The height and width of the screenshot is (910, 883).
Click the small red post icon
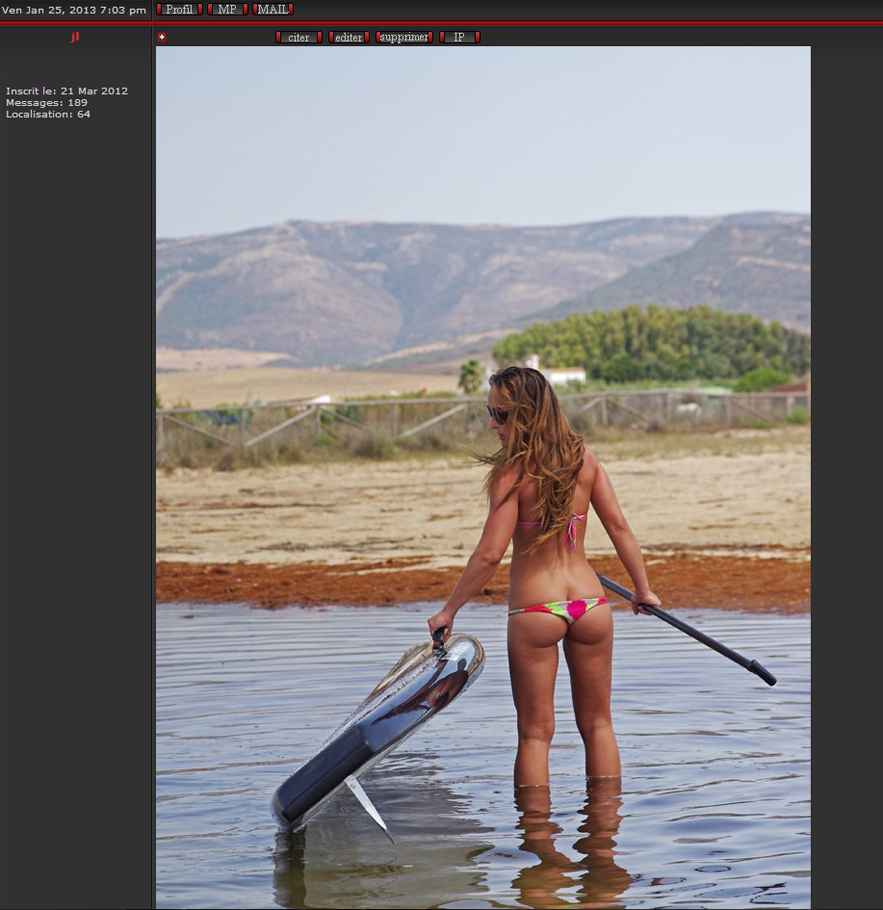(161, 37)
